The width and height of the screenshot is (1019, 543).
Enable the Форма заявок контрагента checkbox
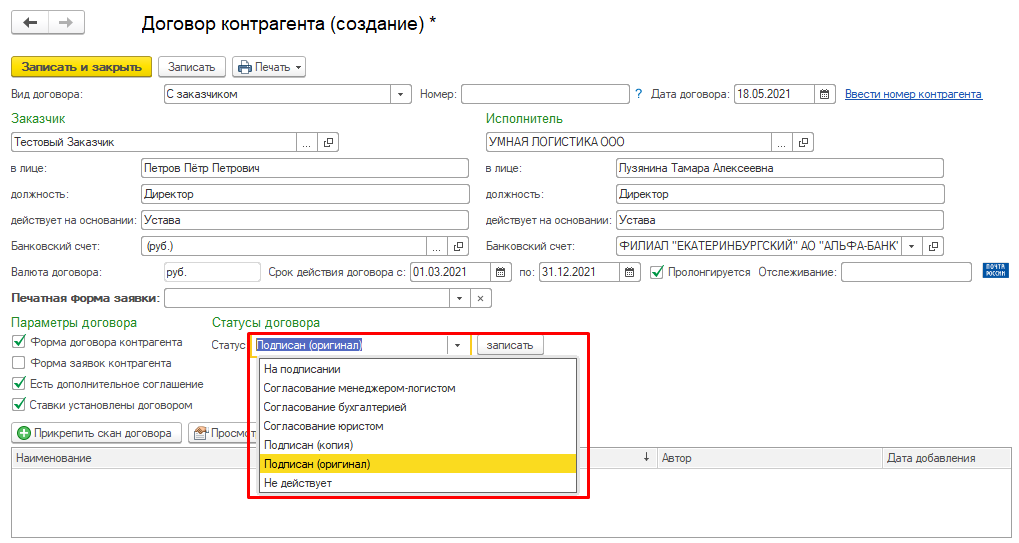(19, 362)
